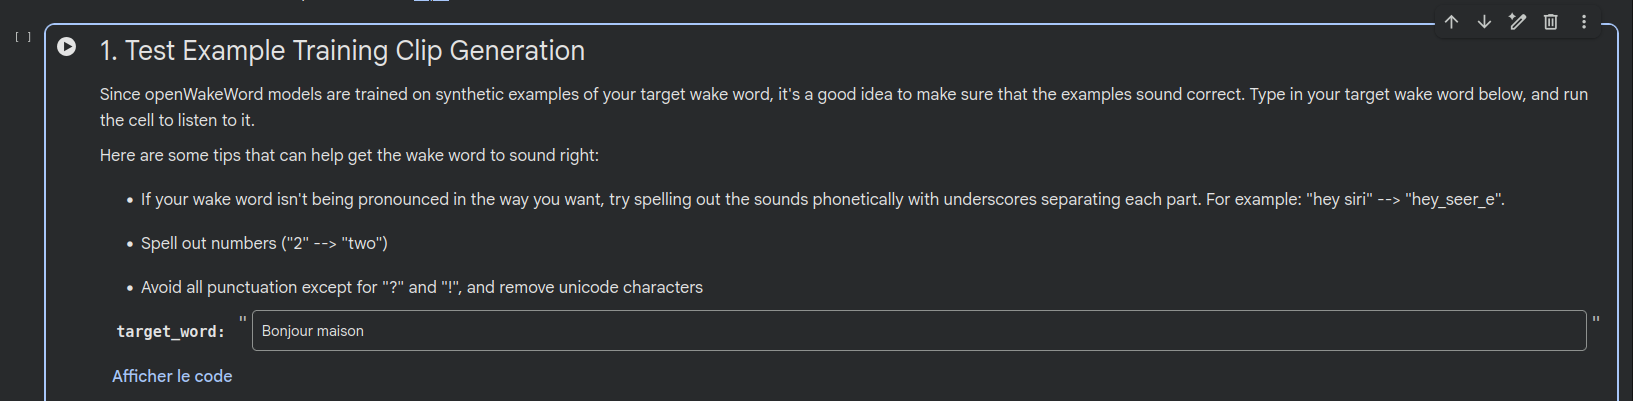Click the target_word form label
Screen dimensions: 1633x401
171,332
